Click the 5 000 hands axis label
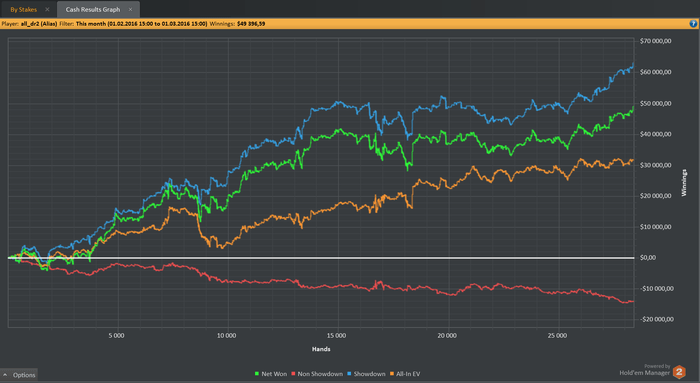Viewport: 700px width, 383px height. tap(117, 336)
